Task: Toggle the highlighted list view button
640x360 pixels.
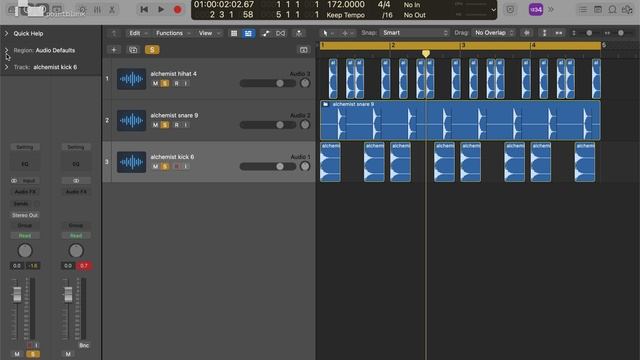Action: point(248,33)
